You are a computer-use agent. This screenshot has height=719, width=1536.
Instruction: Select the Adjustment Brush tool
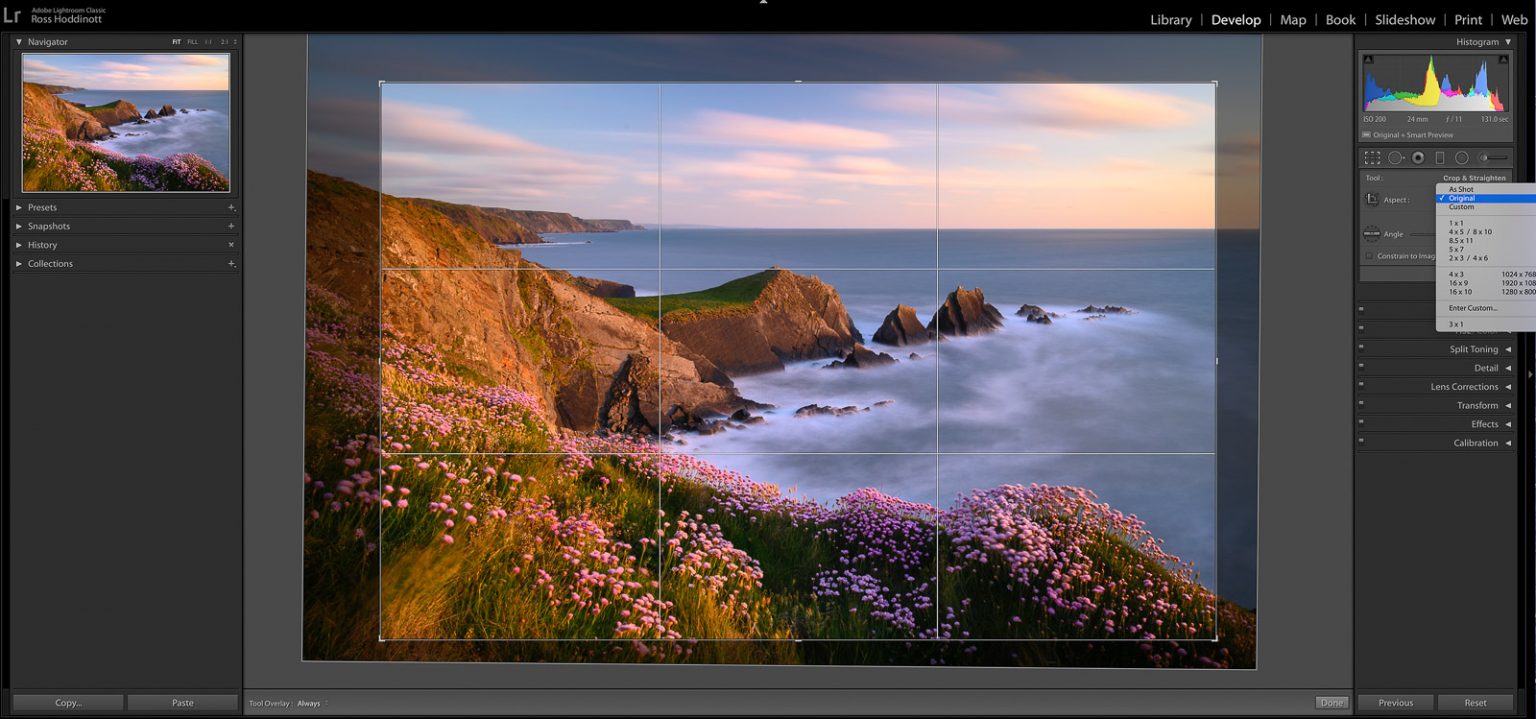point(1484,157)
